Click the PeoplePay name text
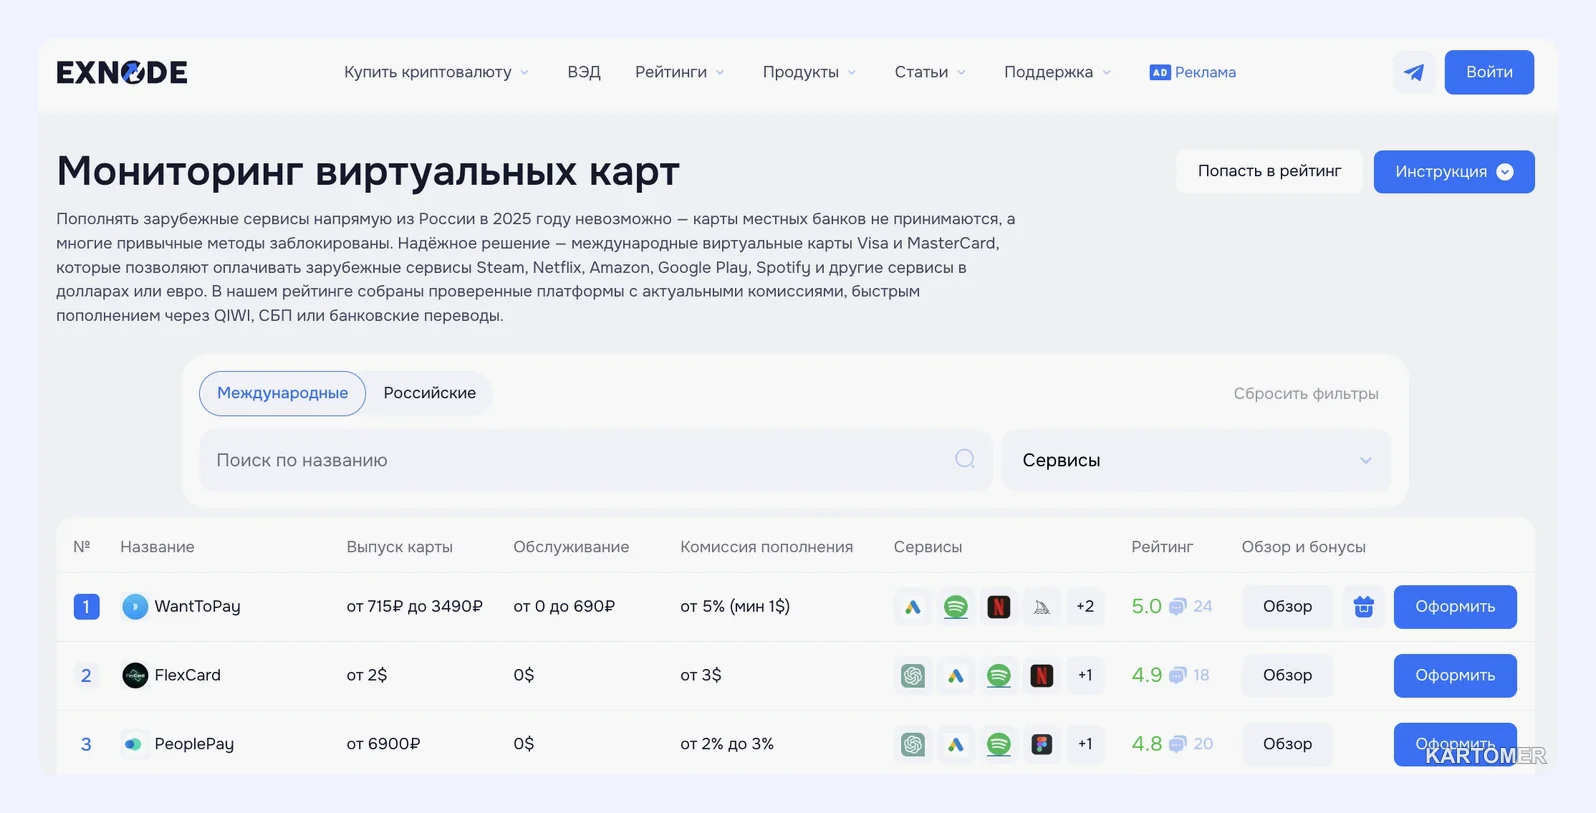Viewport: 1596px width, 813px height. 194,744
